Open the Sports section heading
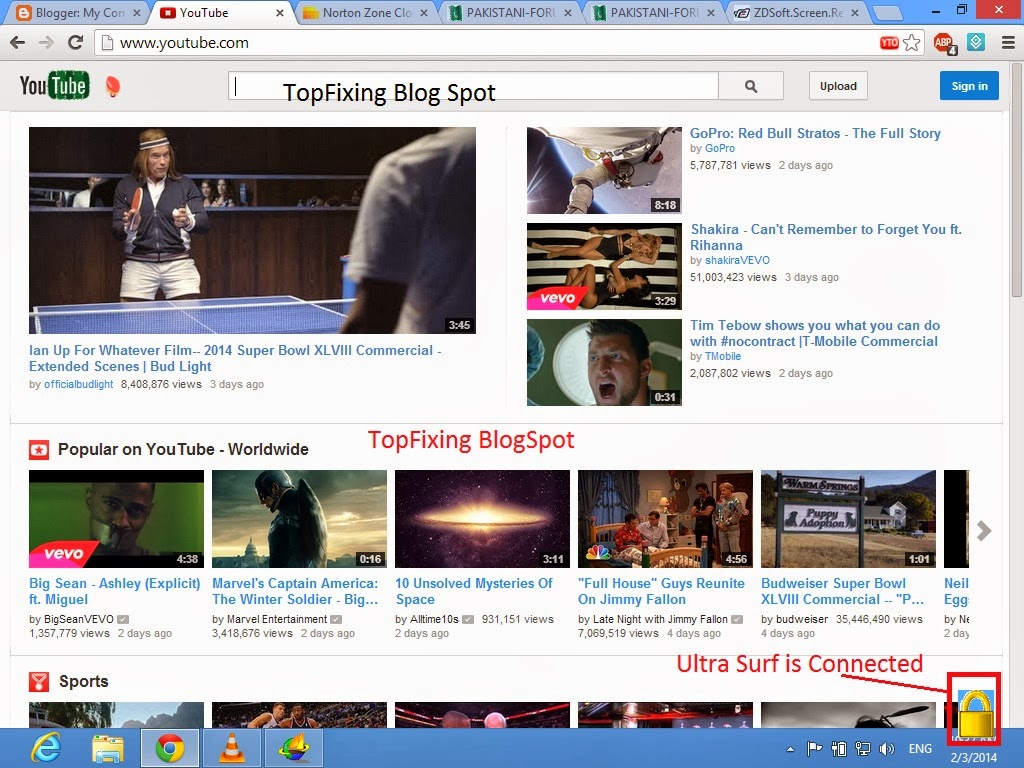Image resolution: width=1024 pixels, height=768 pixels. (x=84, y=682)
